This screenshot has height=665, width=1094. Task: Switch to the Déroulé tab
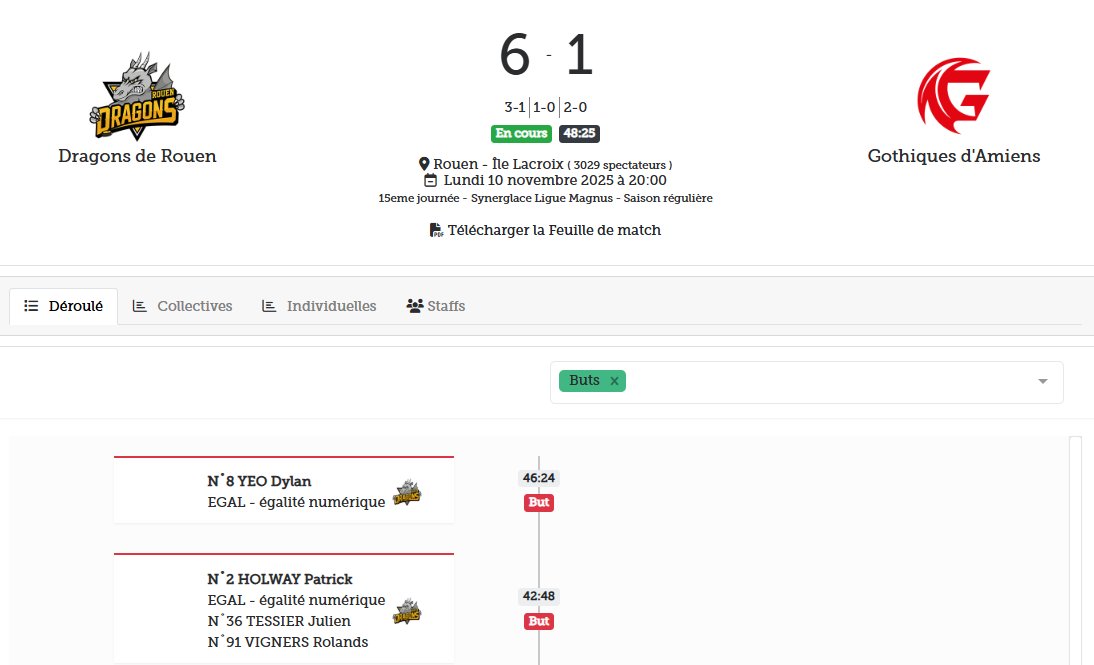click(63, 306)
